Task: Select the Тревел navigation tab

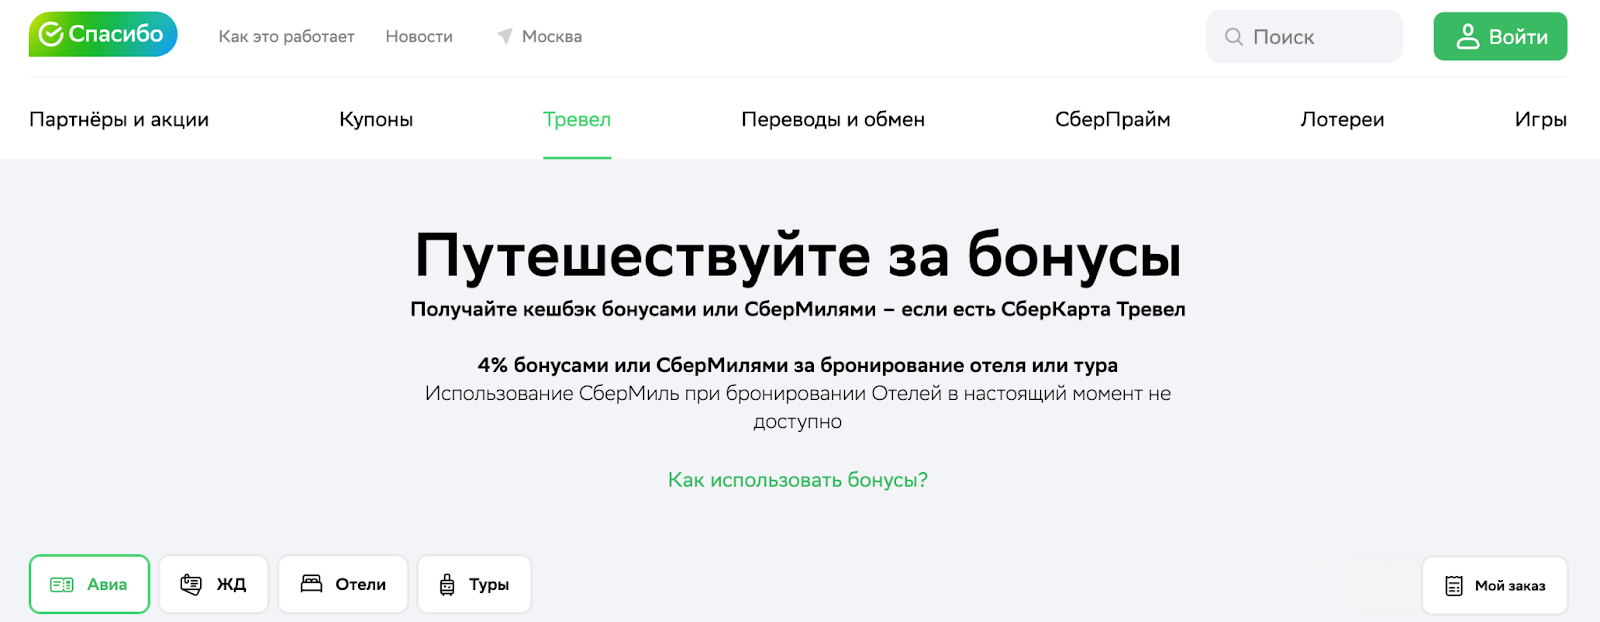Action: tap(577, 119)
